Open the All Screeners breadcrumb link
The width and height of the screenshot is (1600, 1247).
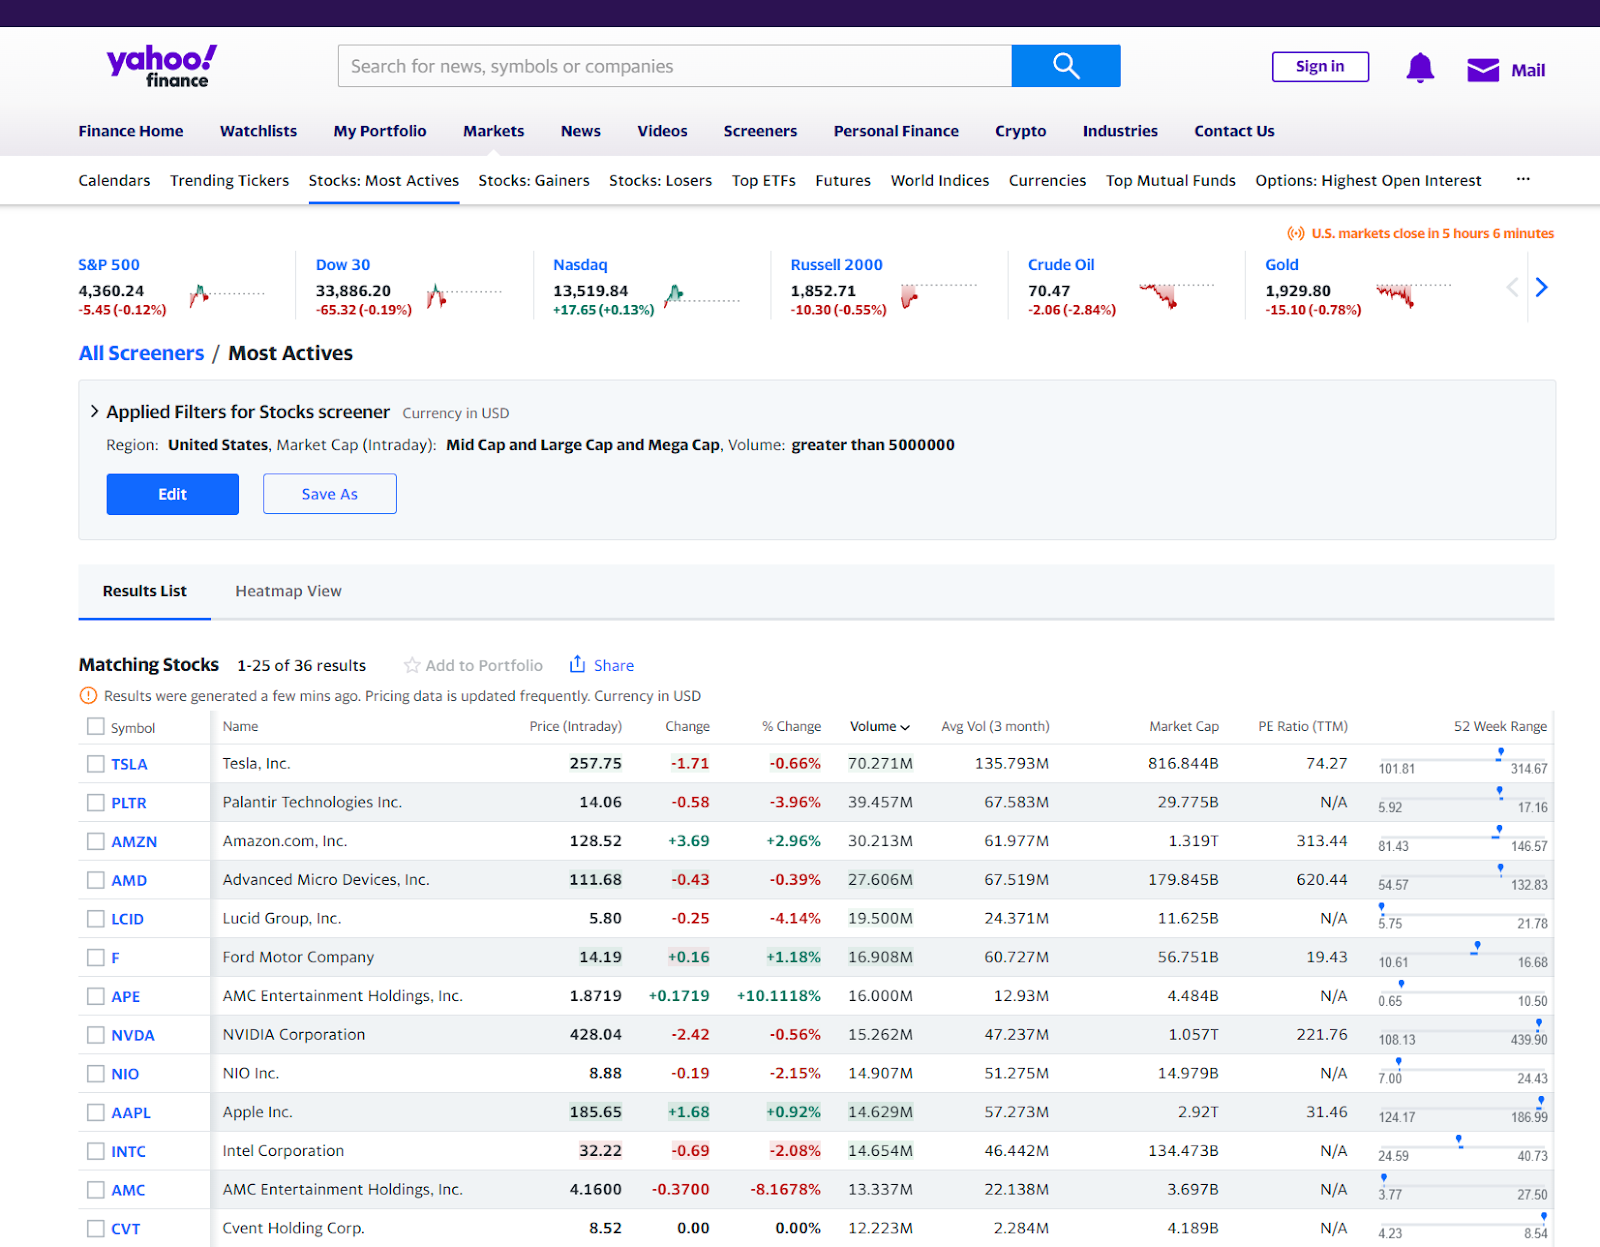click(x=141, y=353)
